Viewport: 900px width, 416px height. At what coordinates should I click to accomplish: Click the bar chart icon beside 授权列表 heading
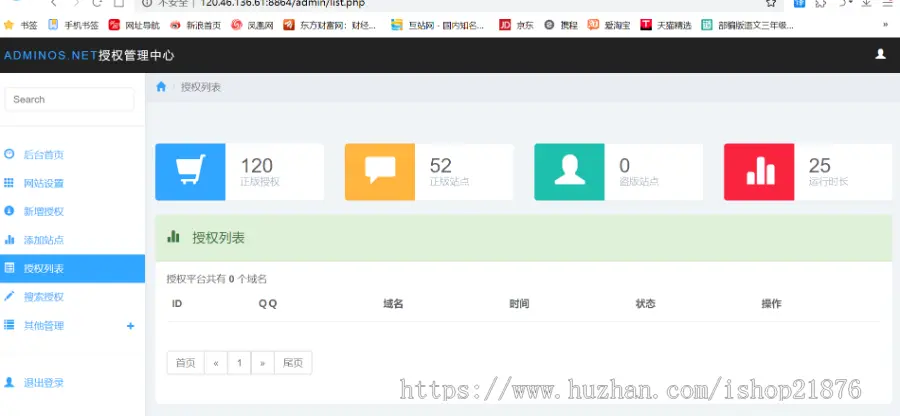tap(173, 236)
